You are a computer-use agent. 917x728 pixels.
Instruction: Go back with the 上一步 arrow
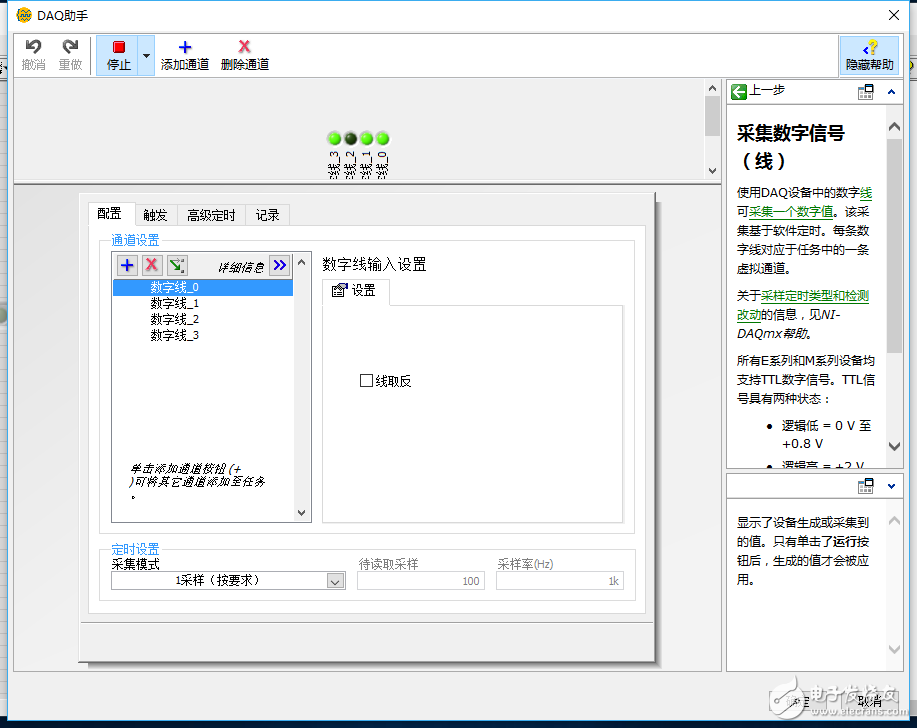click(x=739, y=91)
